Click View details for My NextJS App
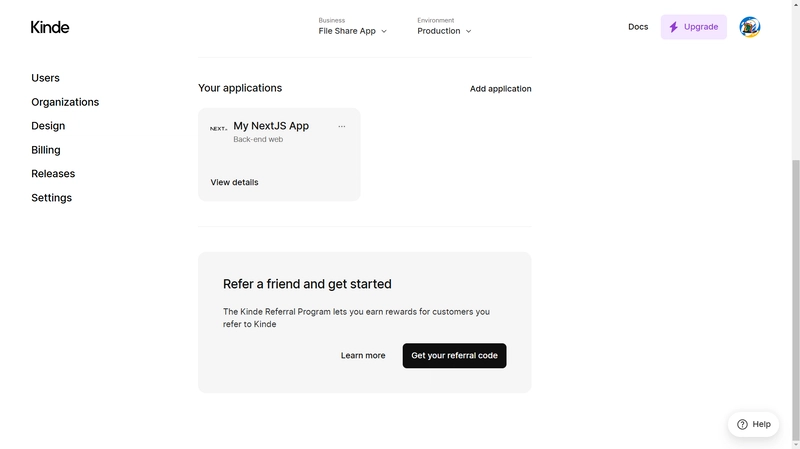Image resolution: width=800 pixels, height=449 pixels. point(234,182)
